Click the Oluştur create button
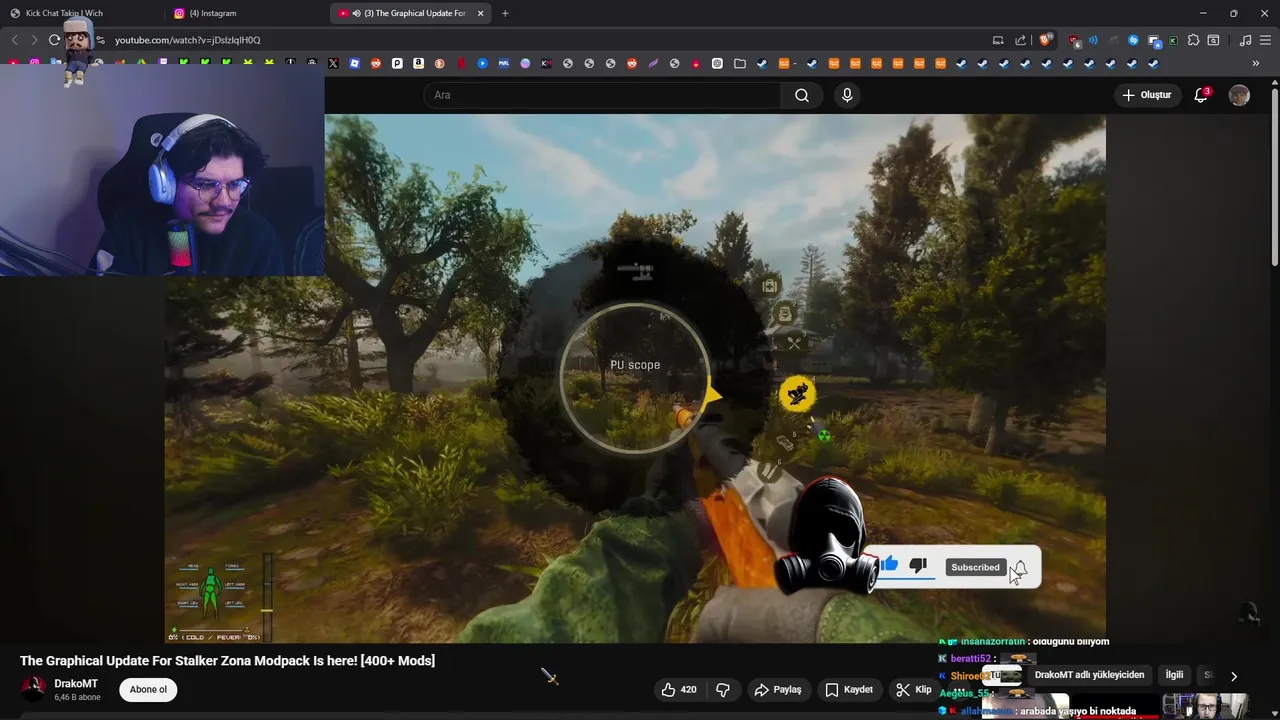This screenshot has width=1280, height=720. [x=1146, y=95]
